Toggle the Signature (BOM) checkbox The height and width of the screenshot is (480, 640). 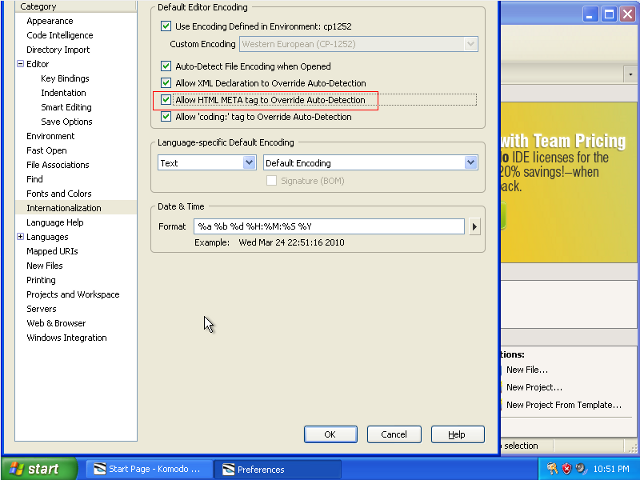pos(271,181)
